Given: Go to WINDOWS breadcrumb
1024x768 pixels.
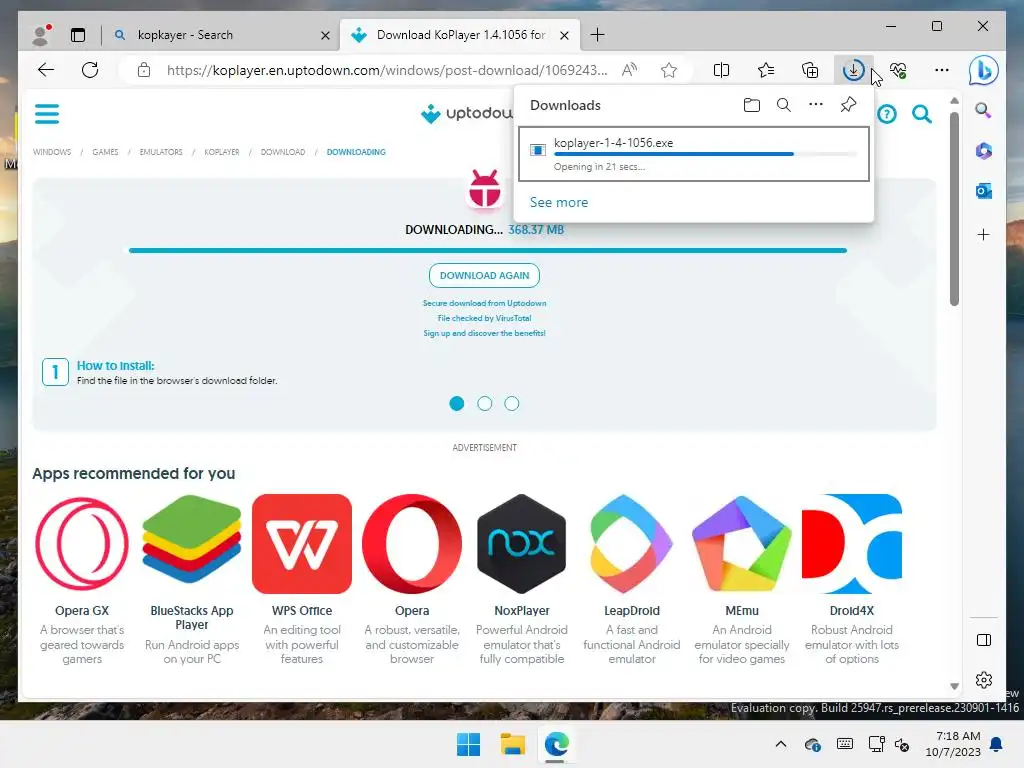Looking at the screenshot, I should tap(52, 152).
